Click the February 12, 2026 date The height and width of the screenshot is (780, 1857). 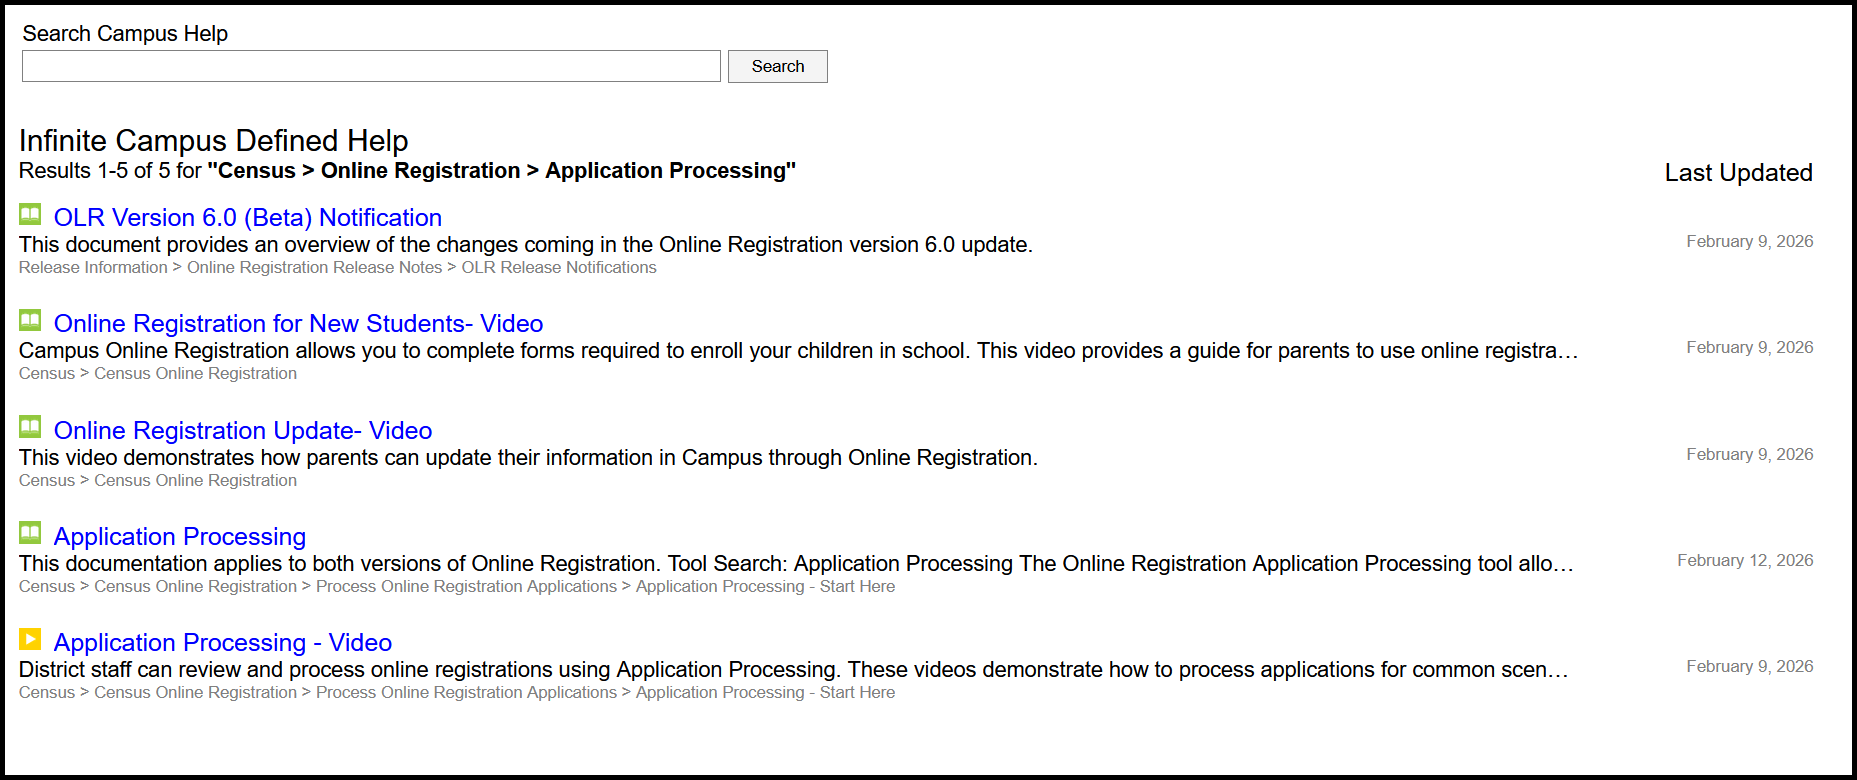tap(1745, 561)
